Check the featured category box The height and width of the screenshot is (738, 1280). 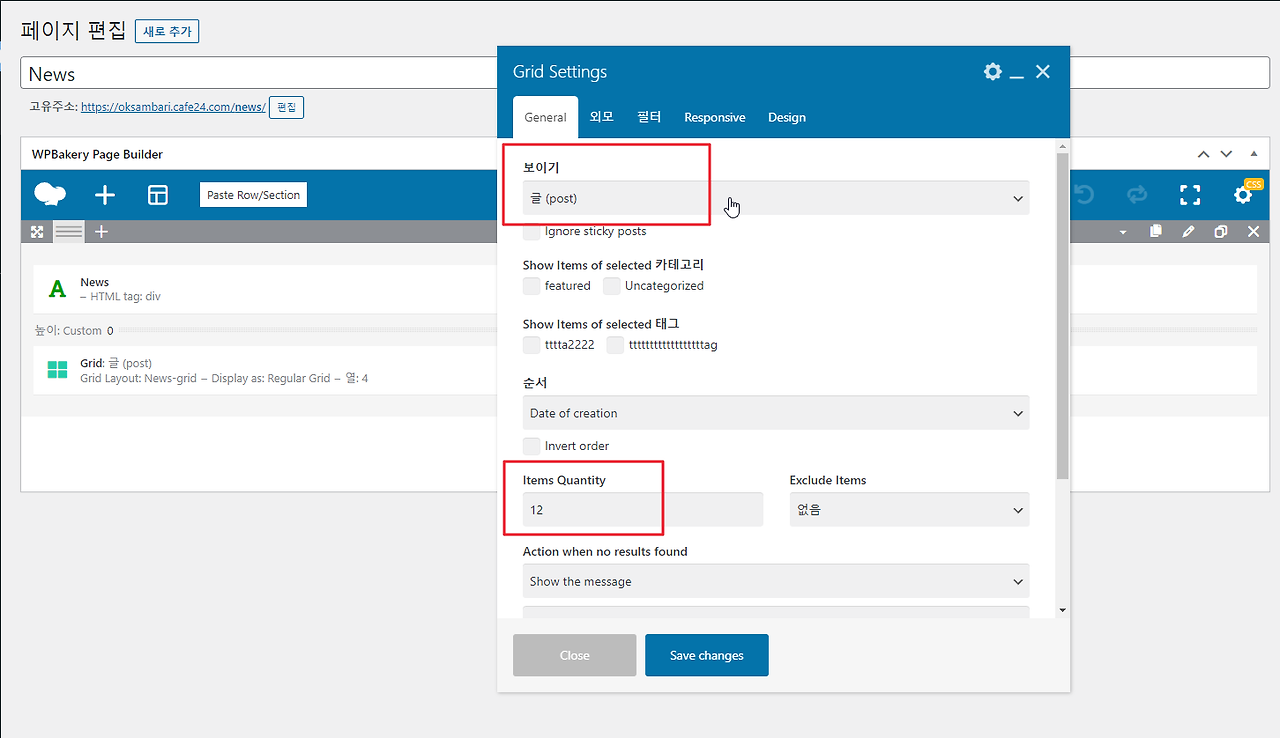[x=532, y=286]
